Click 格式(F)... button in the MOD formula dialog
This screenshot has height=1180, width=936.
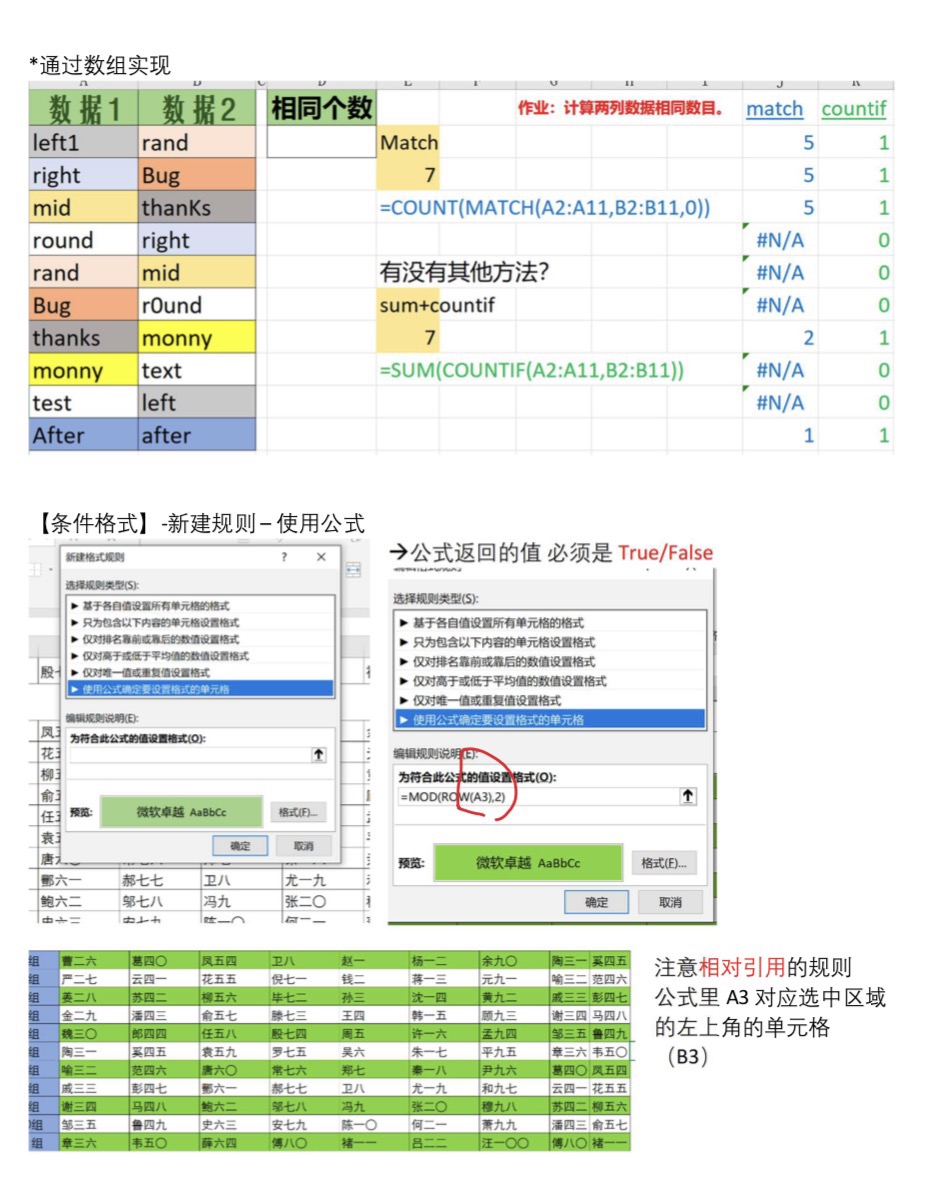[x=664, y=863]
